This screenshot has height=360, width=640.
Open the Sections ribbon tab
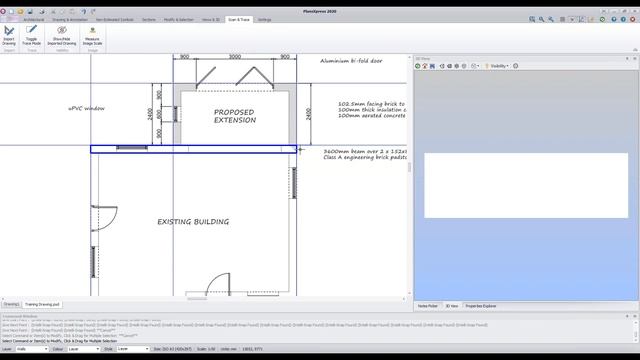pos(149,20)
